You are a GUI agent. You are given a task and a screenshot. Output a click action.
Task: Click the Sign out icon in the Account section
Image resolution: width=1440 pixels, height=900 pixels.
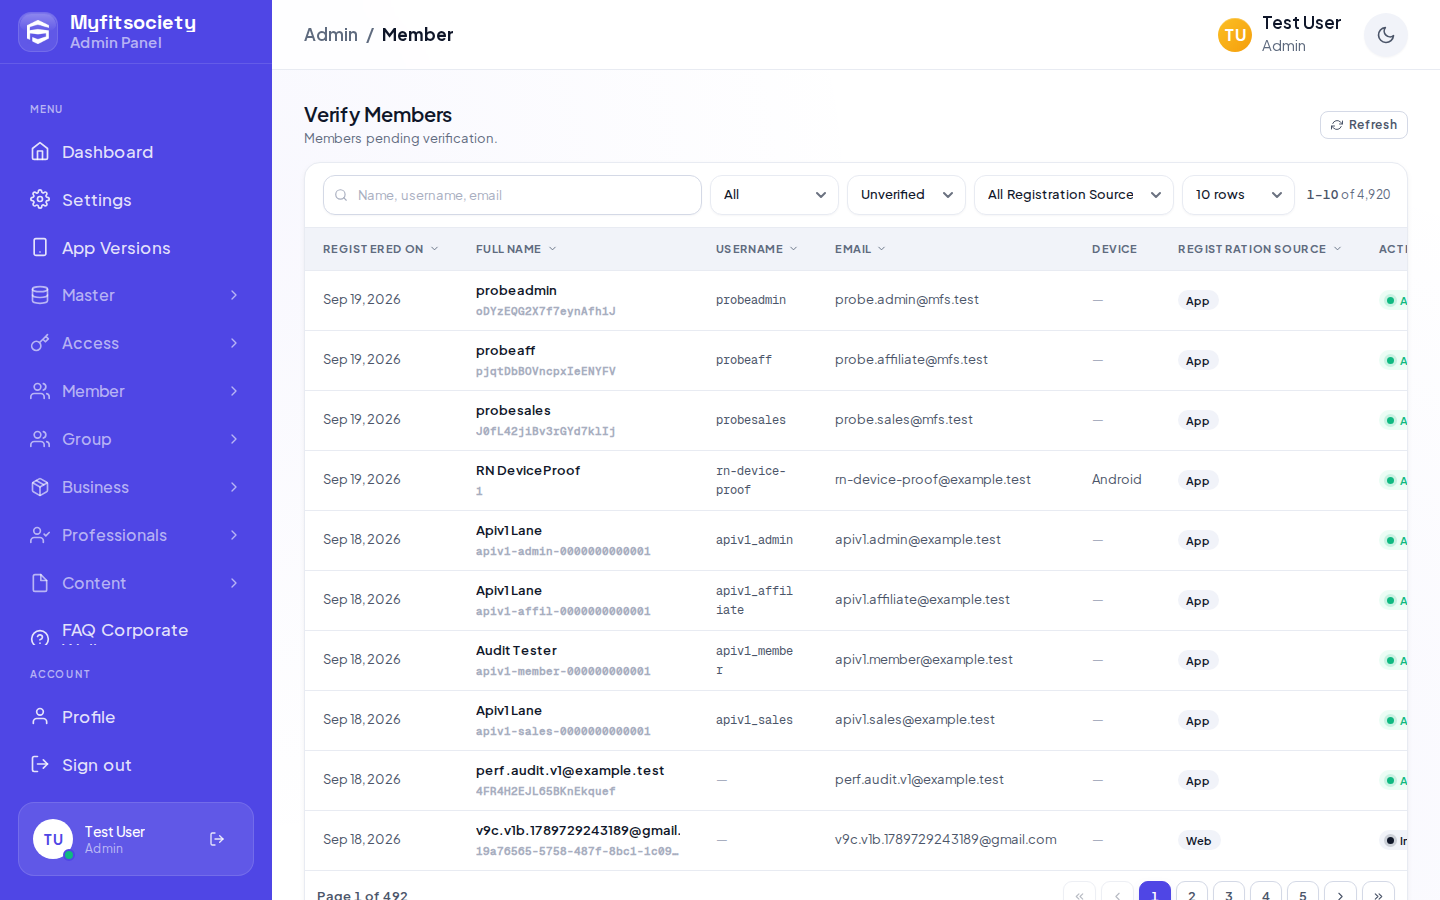40,764
